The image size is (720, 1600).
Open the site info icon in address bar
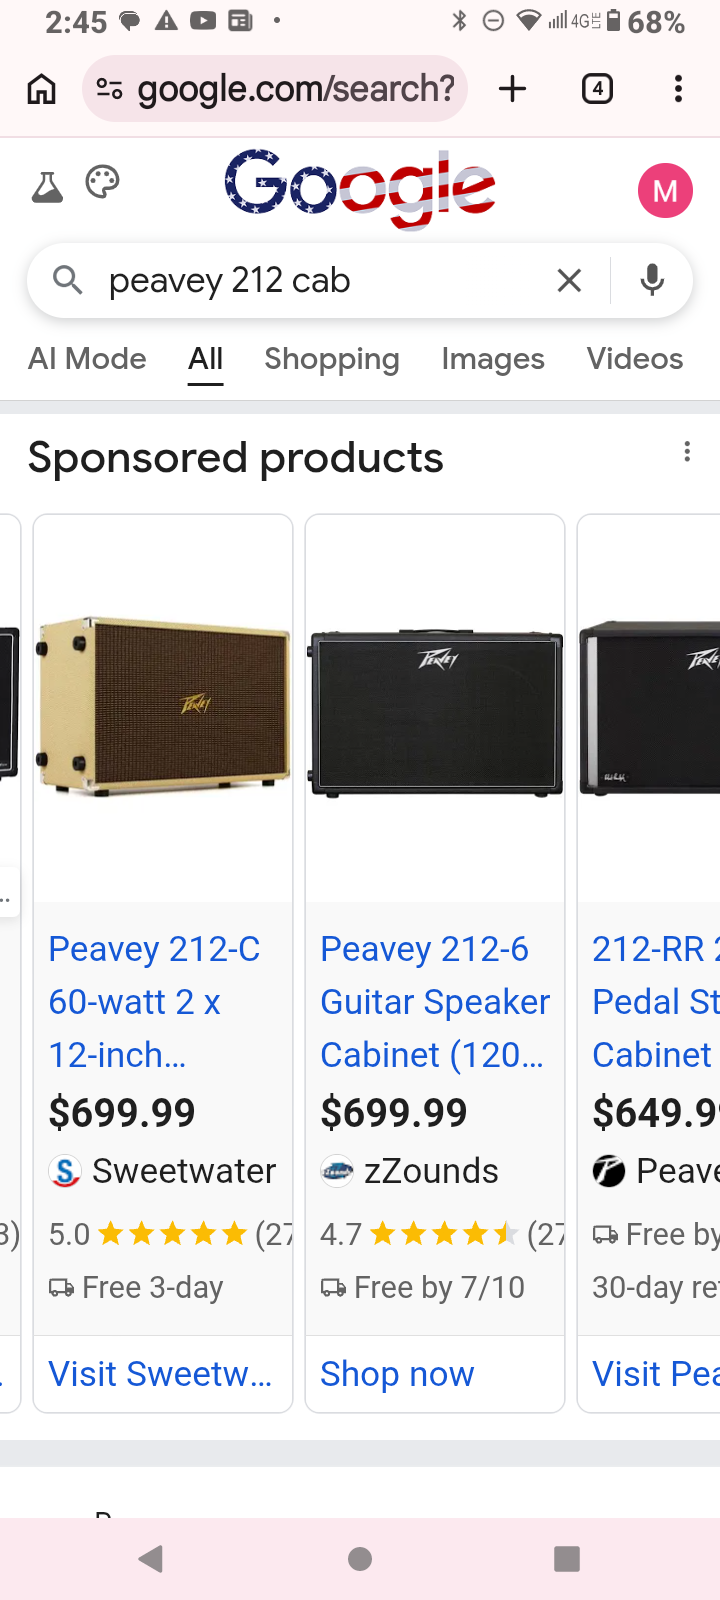109,89
